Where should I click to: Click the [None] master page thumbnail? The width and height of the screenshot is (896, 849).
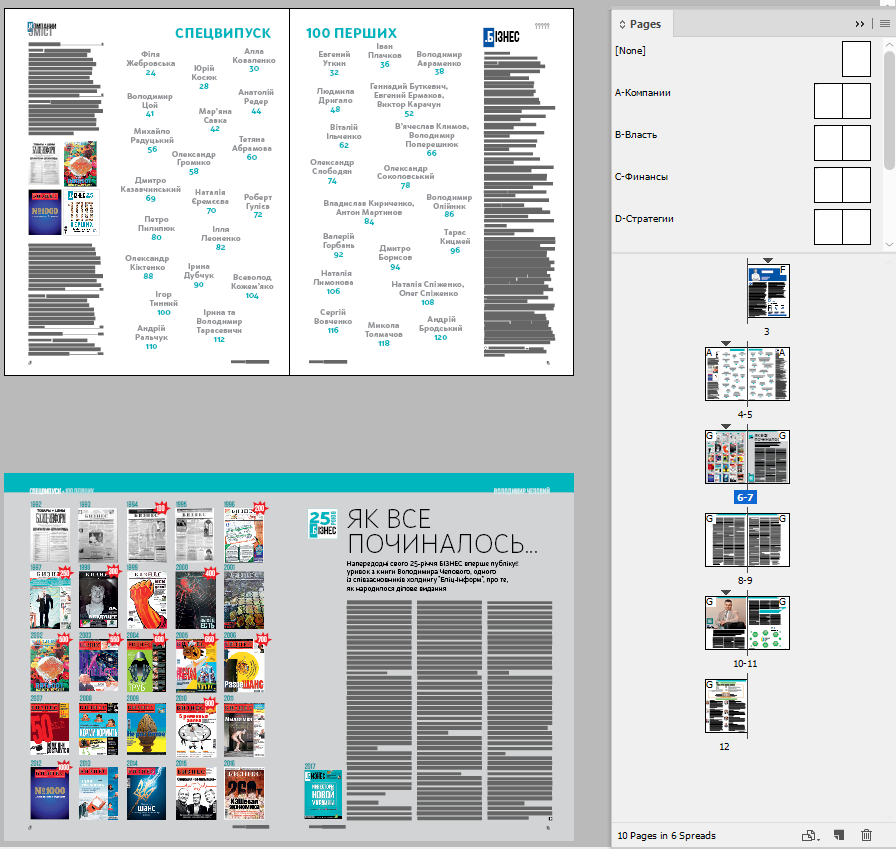pos(856,59)
